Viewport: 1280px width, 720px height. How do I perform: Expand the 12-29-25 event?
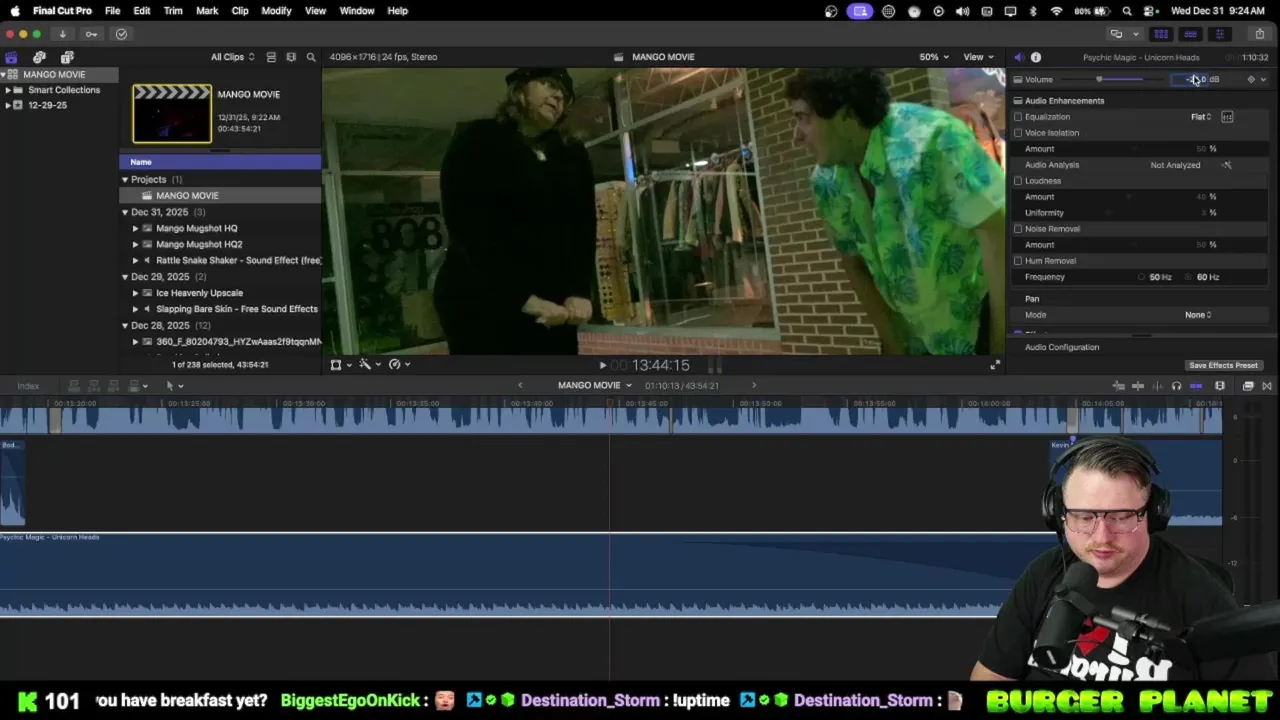[x=8, y=105]
